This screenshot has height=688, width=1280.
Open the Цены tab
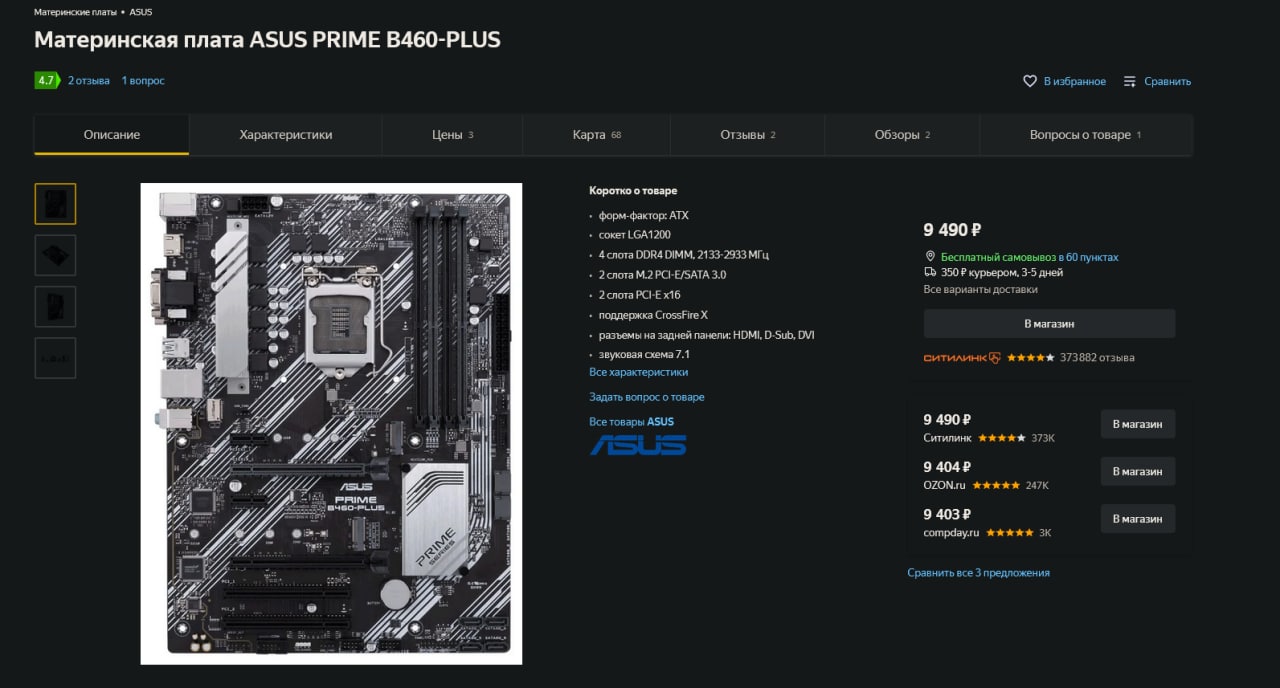[453, 135]
